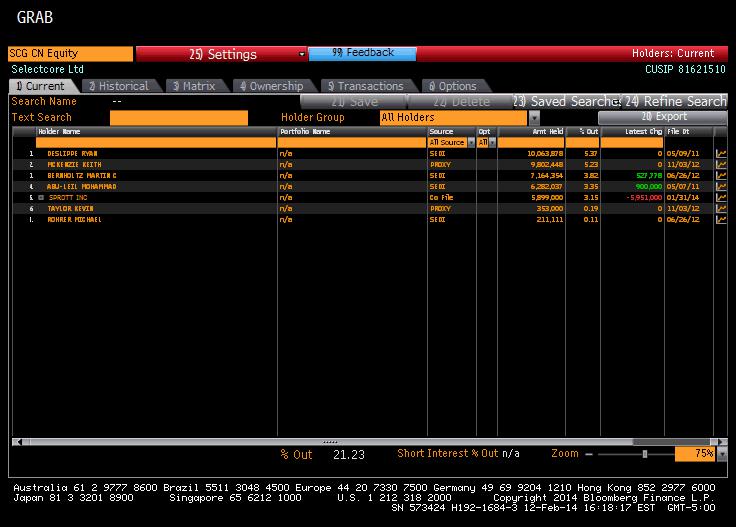Sort by Holder Name column header
The image size is (736, 527).
(x=156, y=132)
